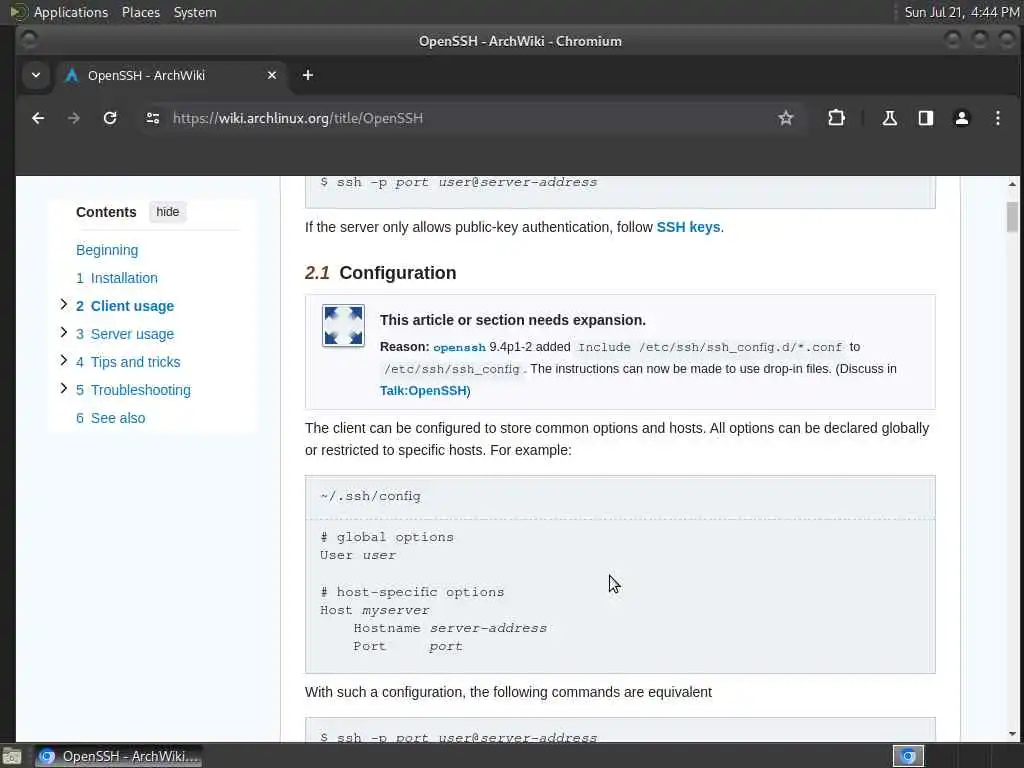Click the ~/.ssh/config code block title
The width and height of the screenshot is (1024, 768).
[x=370, y=496]
